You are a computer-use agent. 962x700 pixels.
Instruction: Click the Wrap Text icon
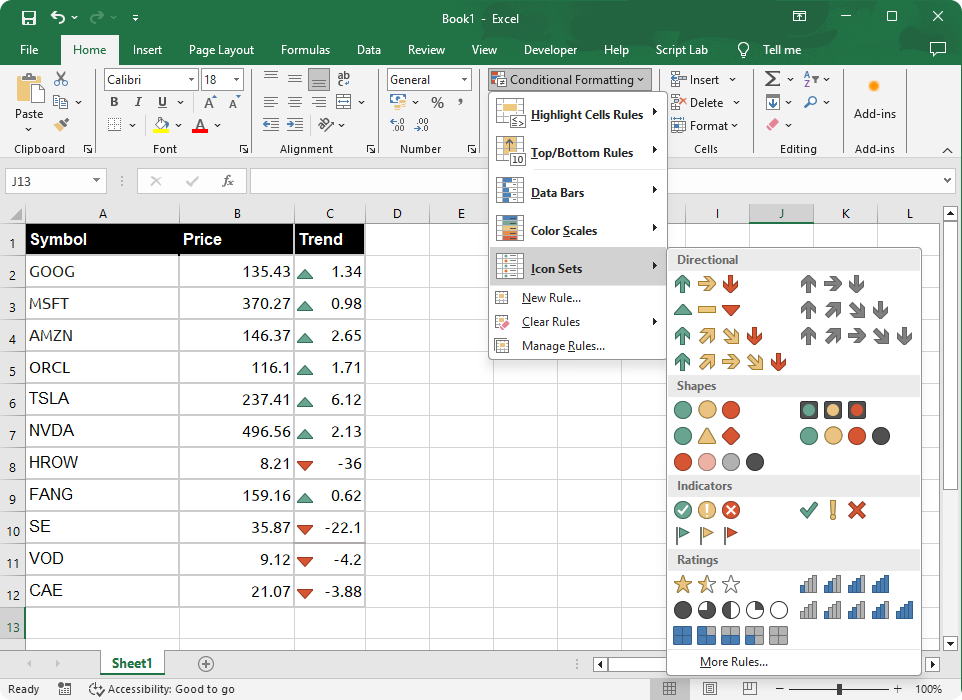(344, 79)
